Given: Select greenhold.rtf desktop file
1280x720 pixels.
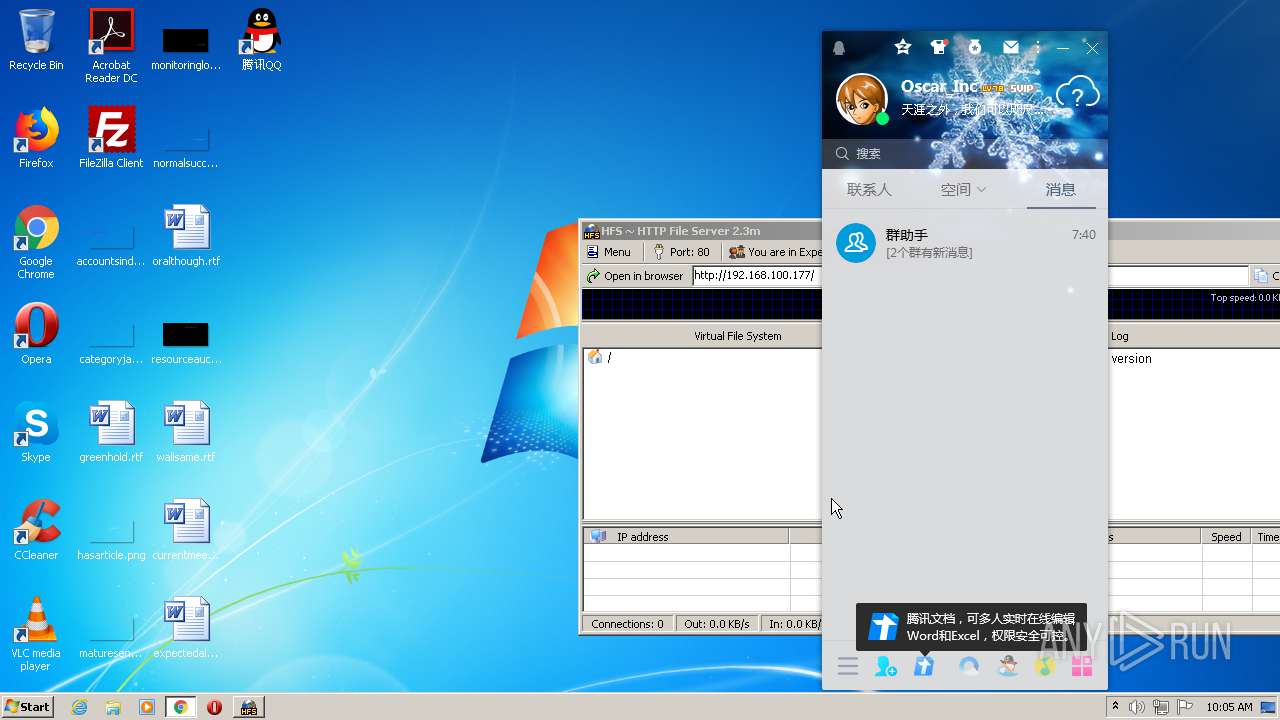Looking at the screenshot, I should coord(111,433).
